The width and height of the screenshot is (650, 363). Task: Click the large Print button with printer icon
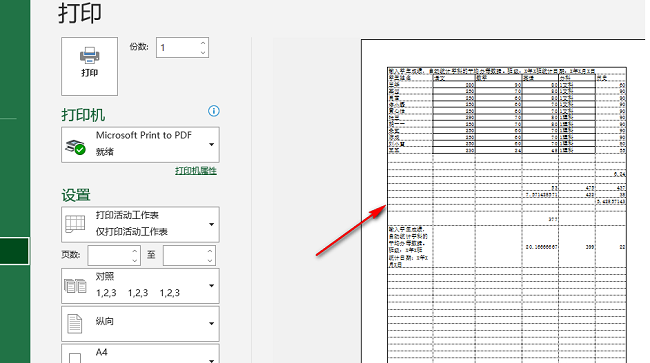90,66
